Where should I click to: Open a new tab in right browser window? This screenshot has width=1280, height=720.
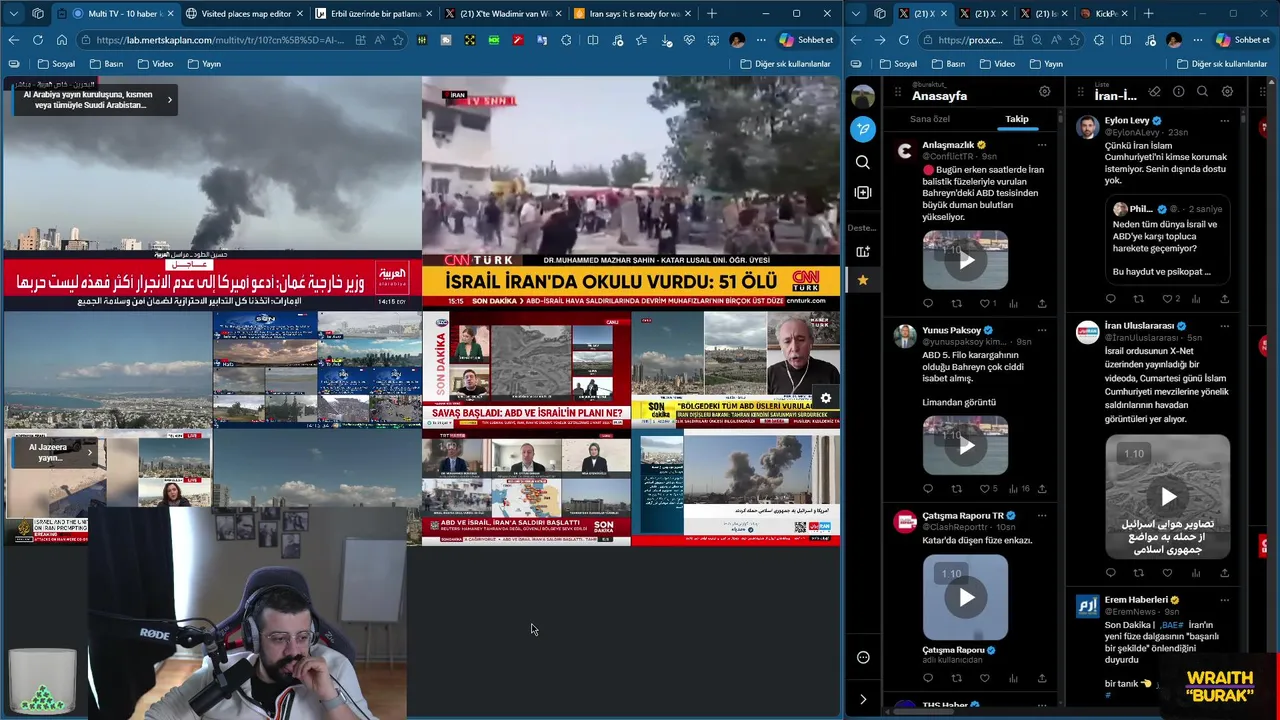1148,14
